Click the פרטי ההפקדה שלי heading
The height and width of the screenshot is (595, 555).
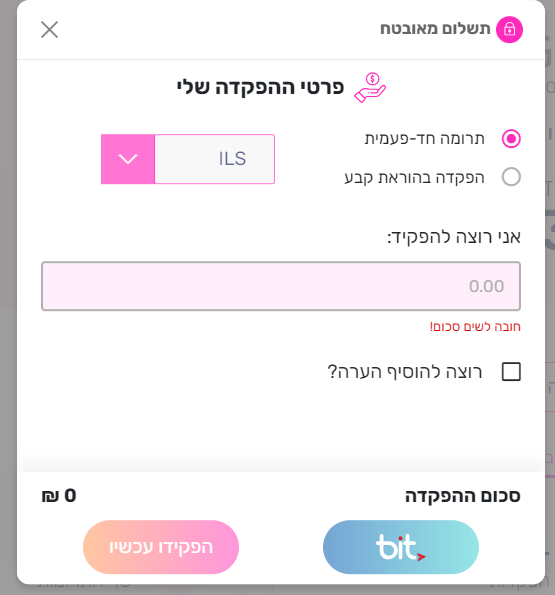click(260, 87)
